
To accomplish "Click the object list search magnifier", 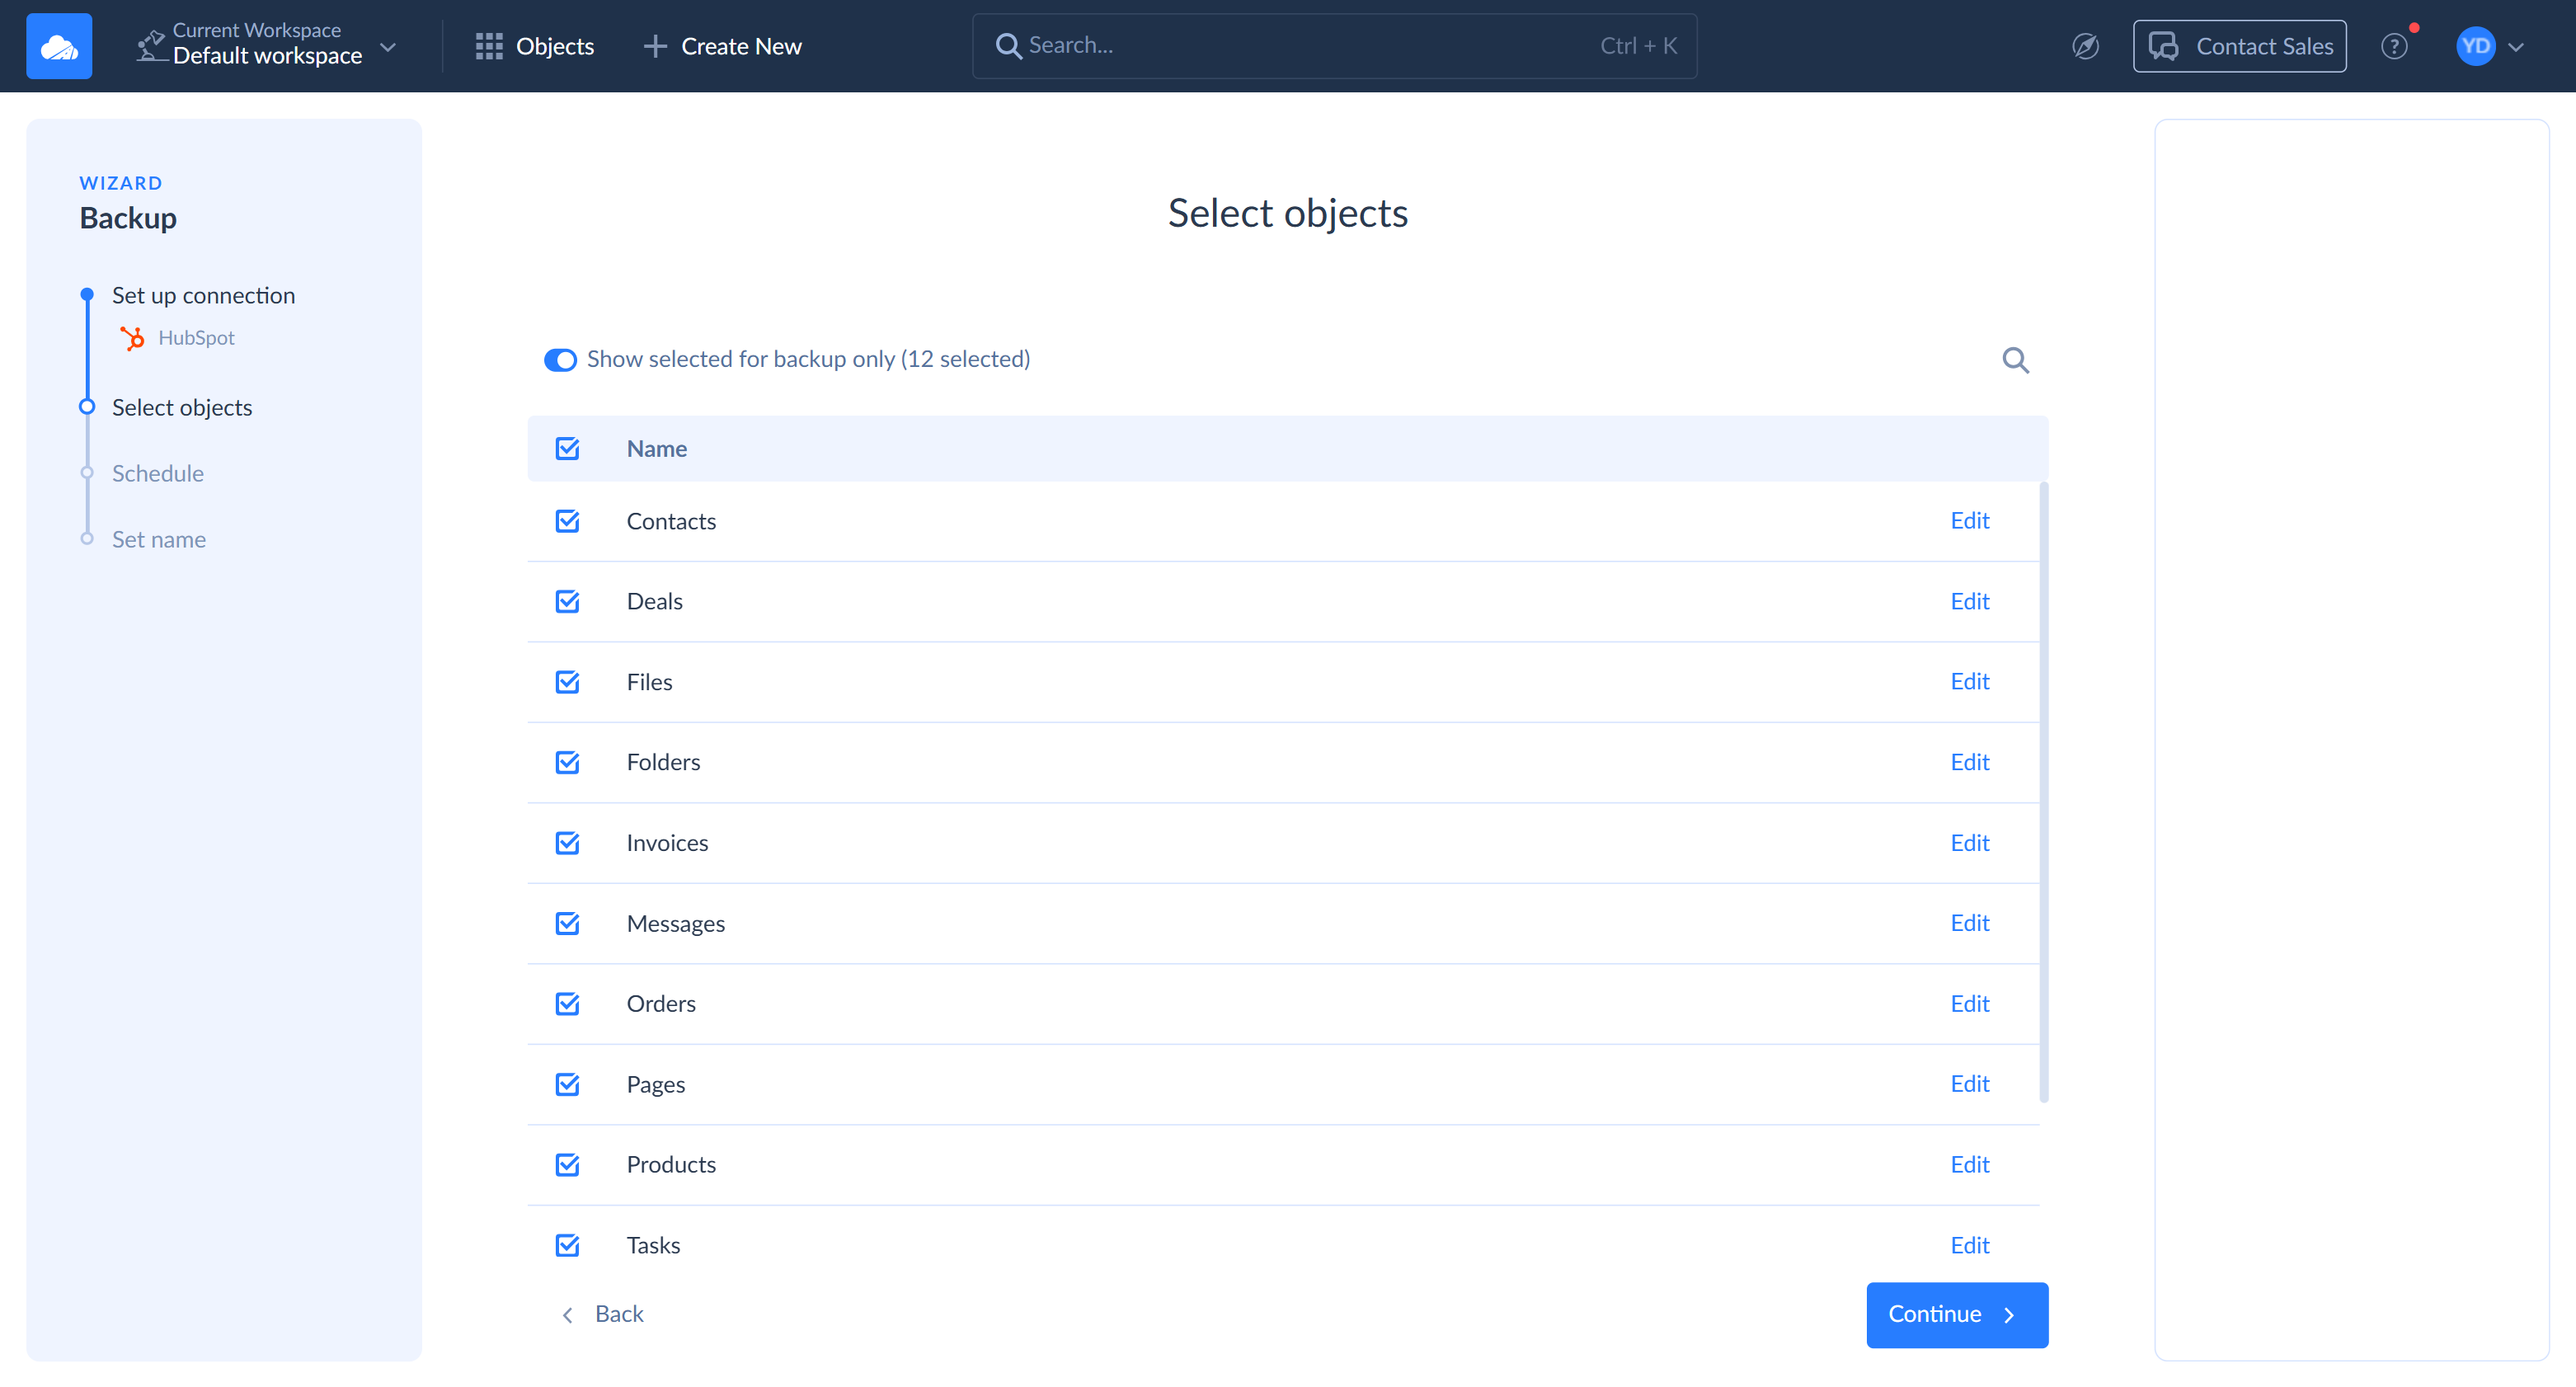I will (x=2015, y=360).
